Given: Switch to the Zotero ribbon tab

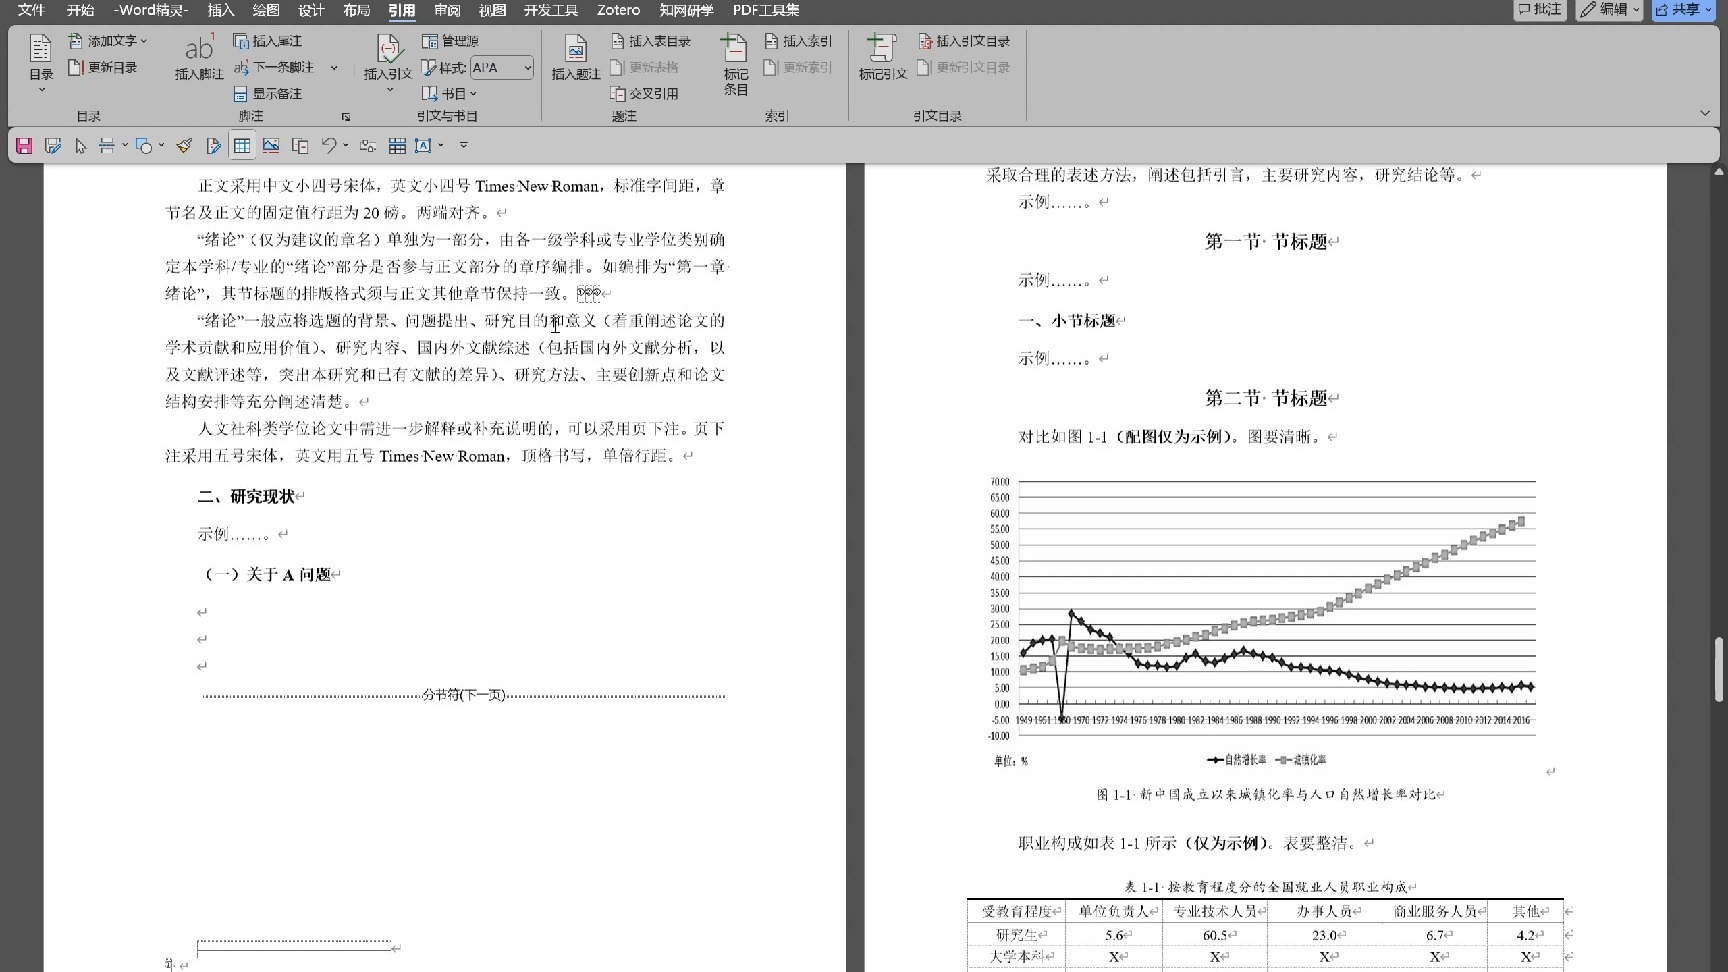Looking at the screenshot, I should (x=617, y=10).
